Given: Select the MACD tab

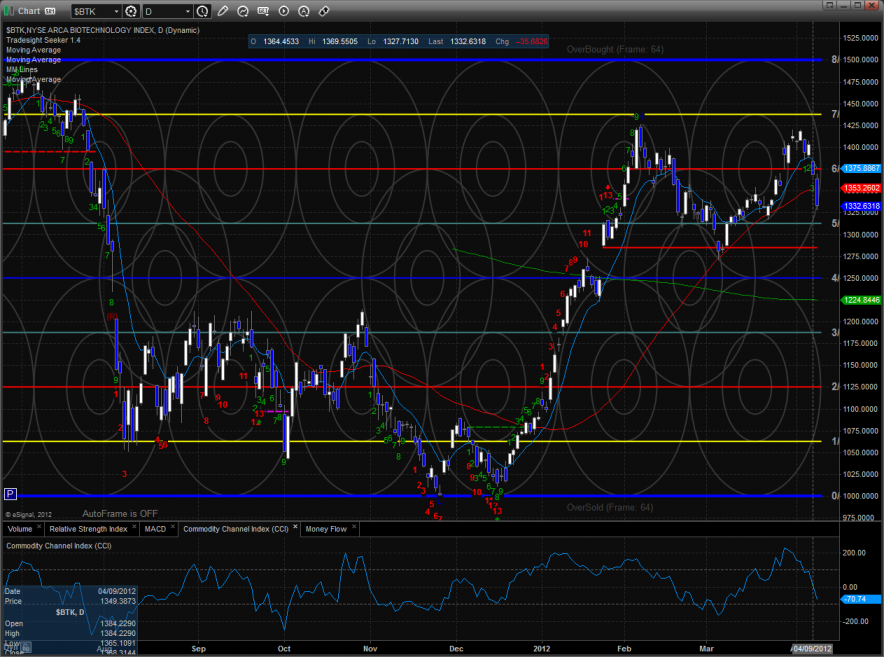Looking at the screenshot, I should coord(155,528).
